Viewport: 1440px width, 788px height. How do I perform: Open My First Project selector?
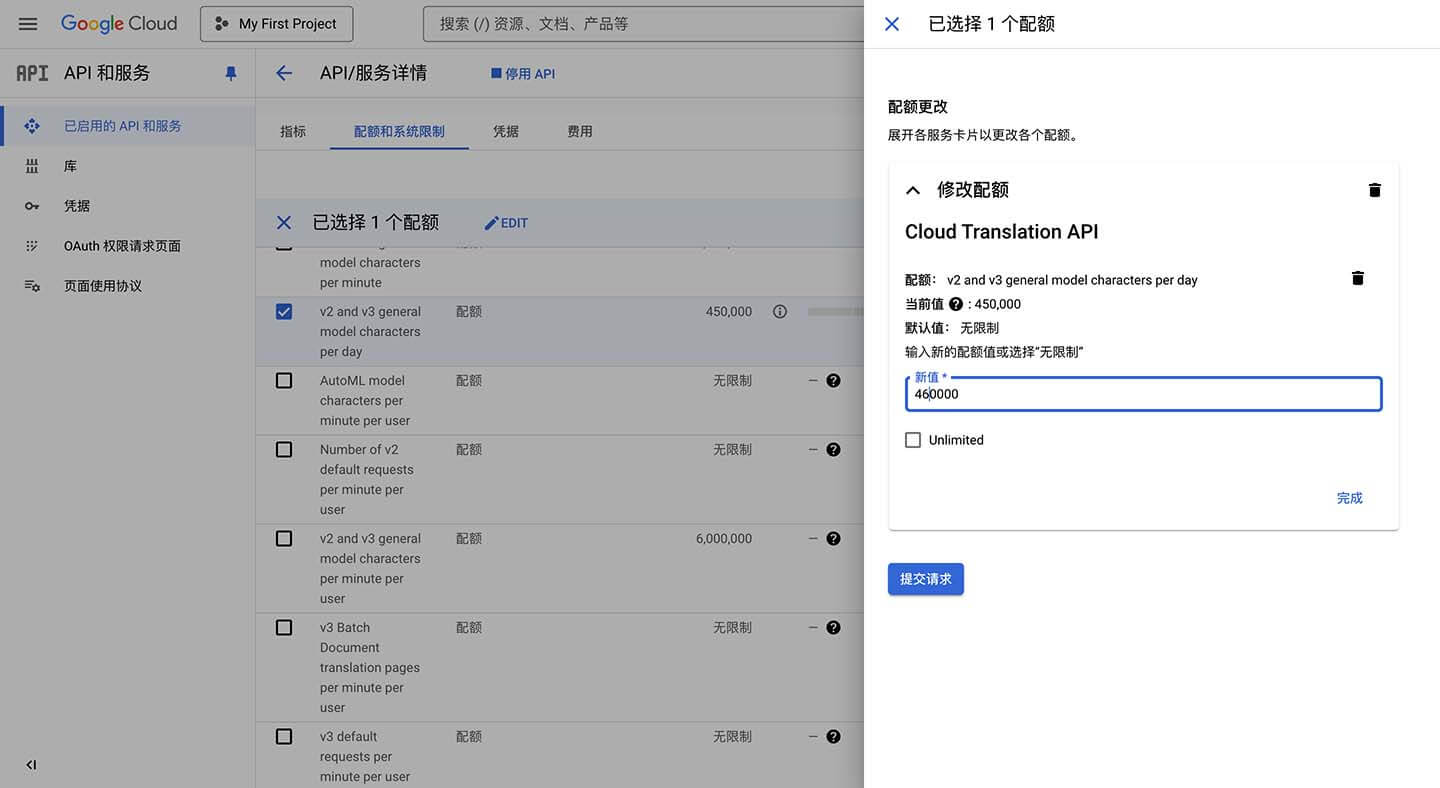coord(276,24)
